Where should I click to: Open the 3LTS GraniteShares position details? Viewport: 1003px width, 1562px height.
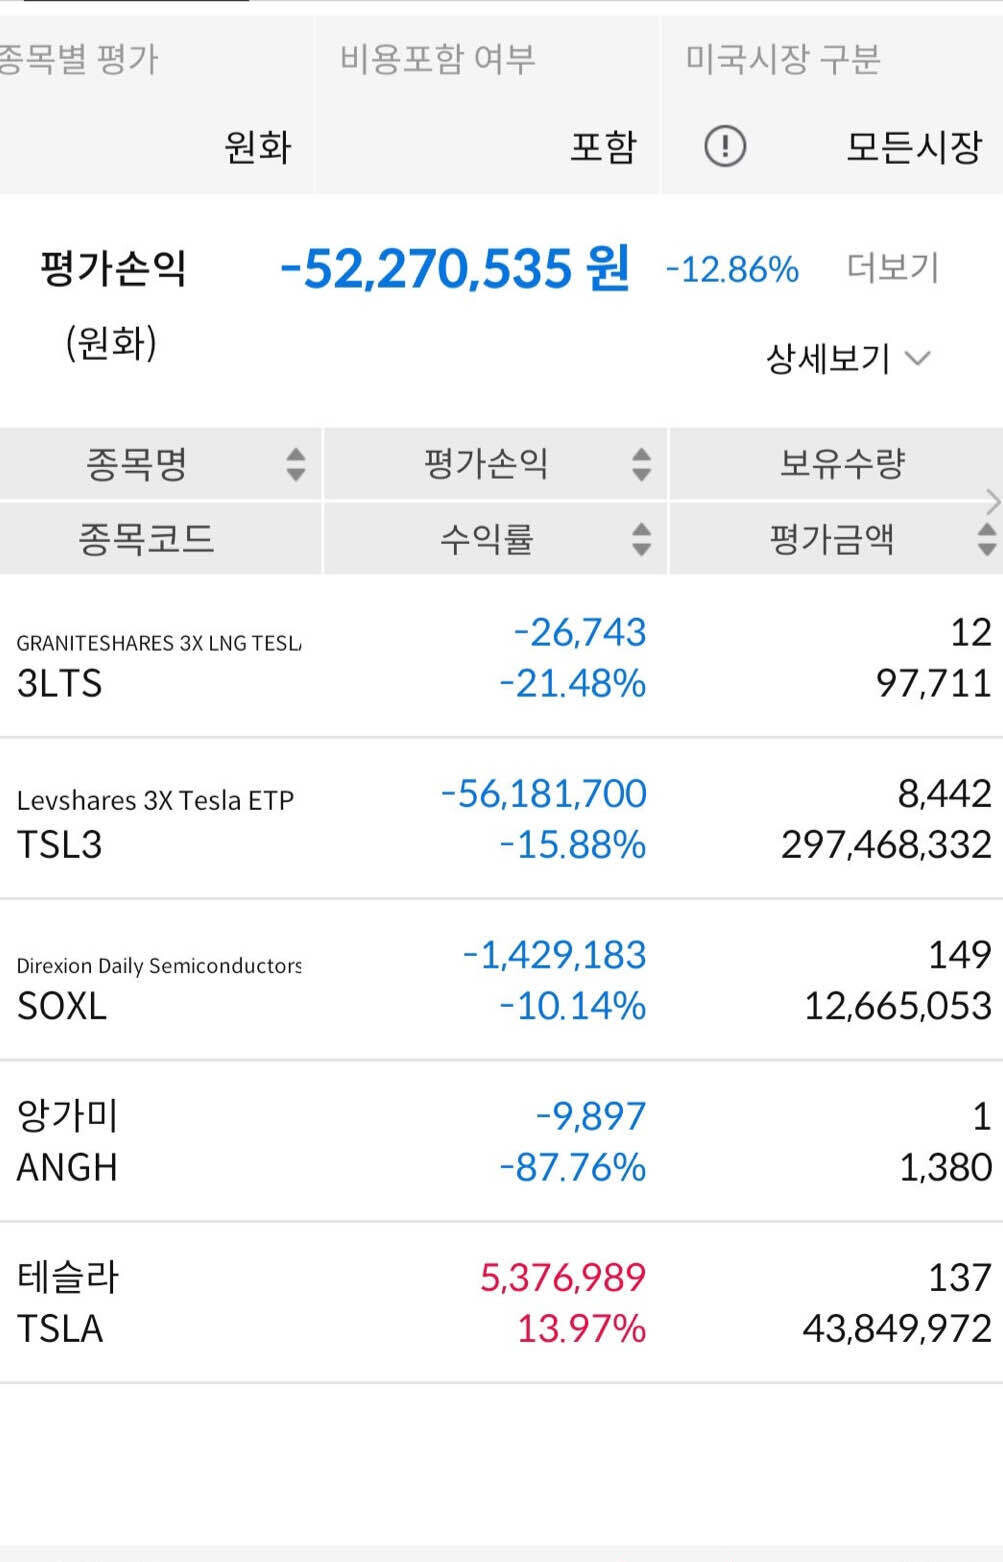point(500,660)
